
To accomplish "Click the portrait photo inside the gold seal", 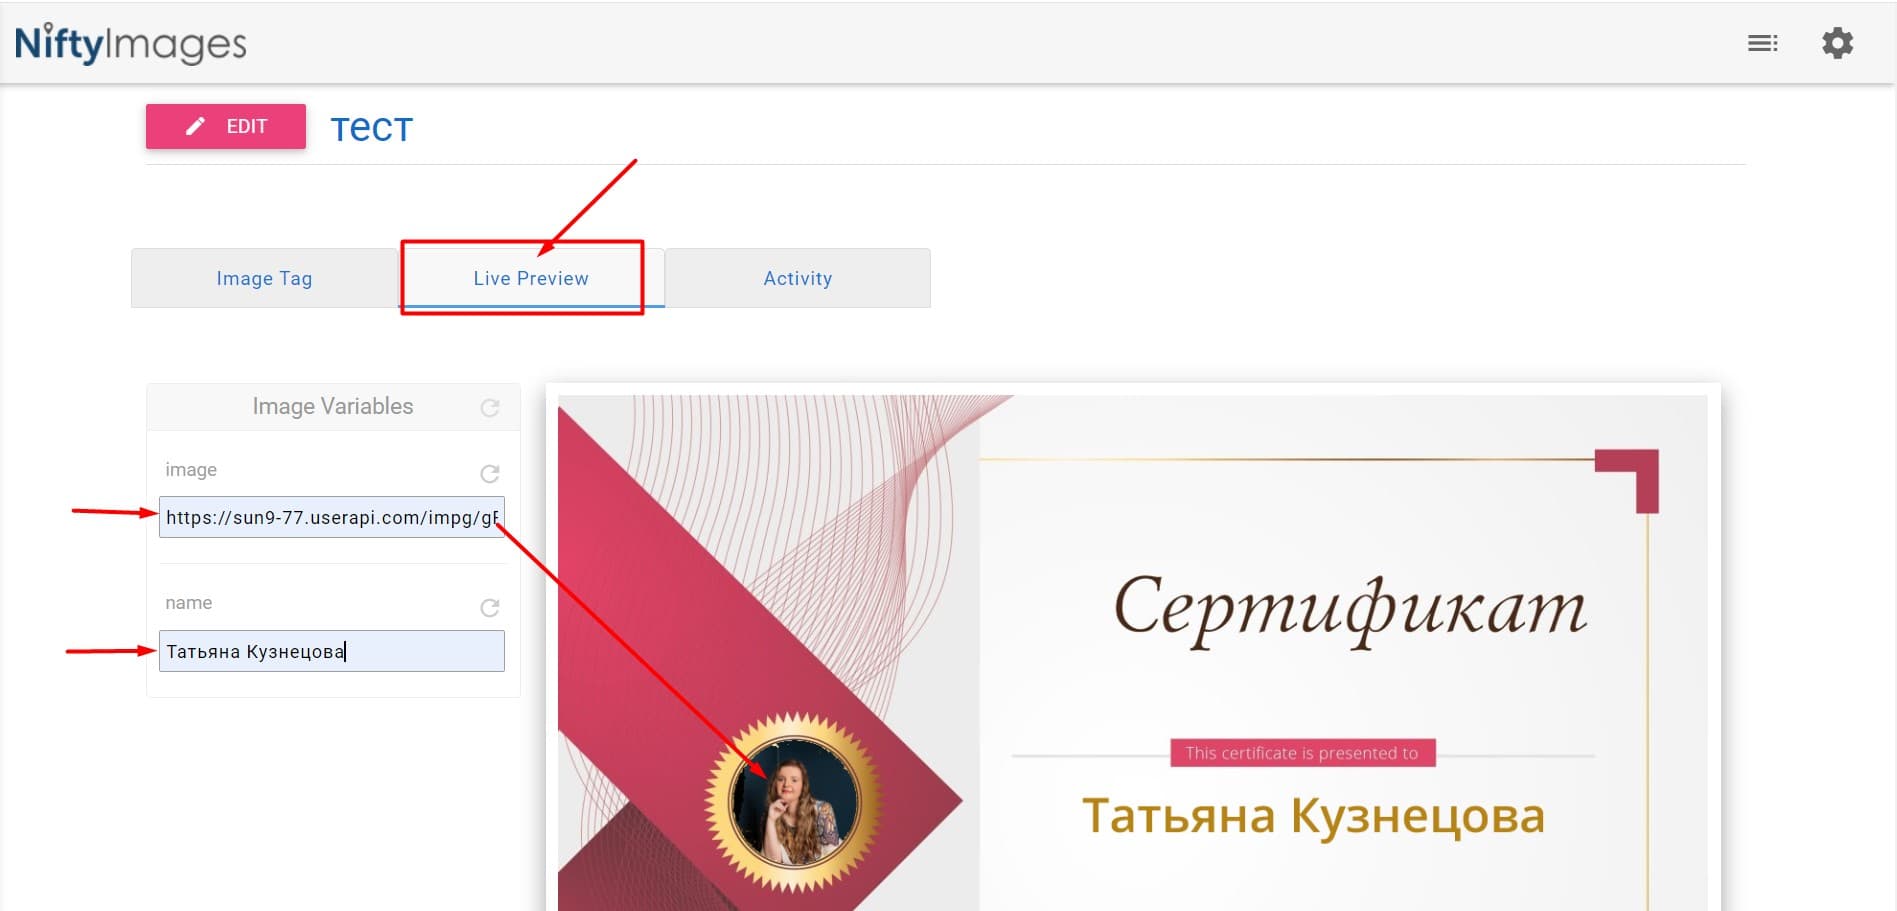I will [x=794, y=802].
